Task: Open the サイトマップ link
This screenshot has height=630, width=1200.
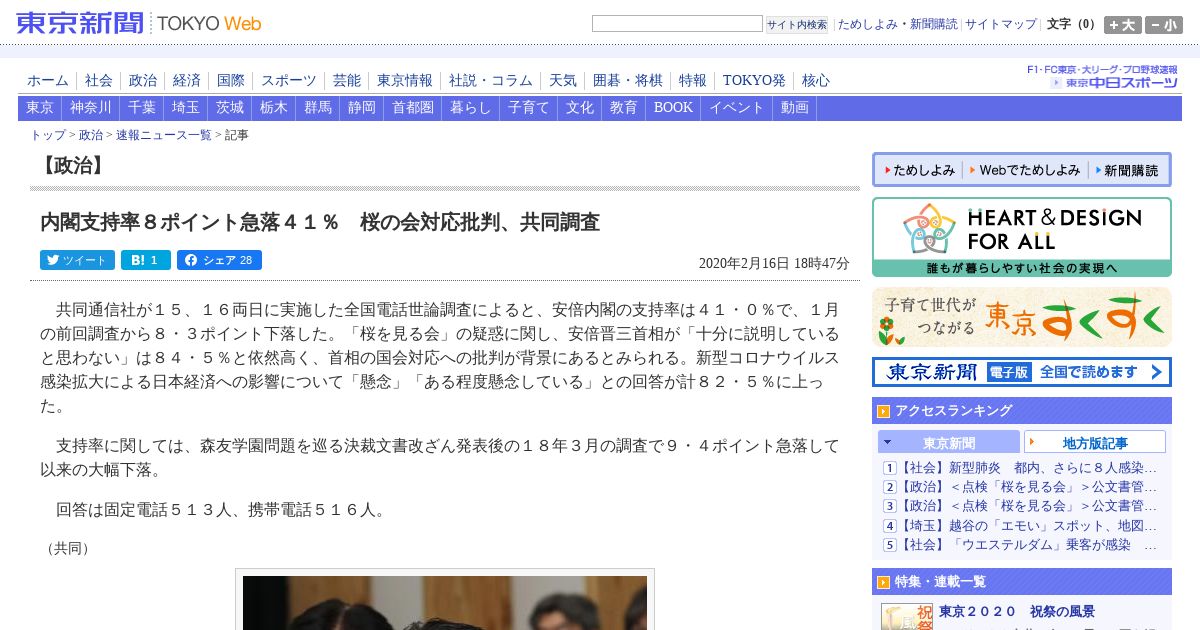Action: tap(1001, 24)
